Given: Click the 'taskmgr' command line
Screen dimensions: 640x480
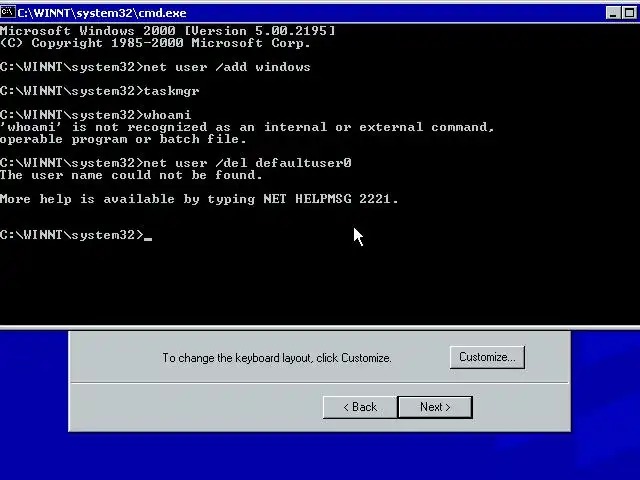Looking at the screenshot, I should tap(100, 91).
